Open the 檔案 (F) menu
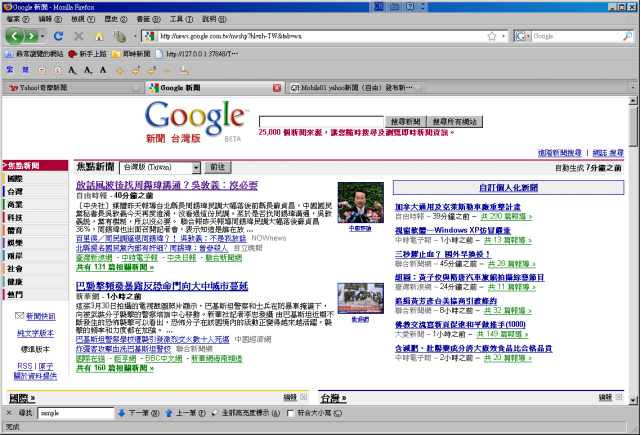This screenshot has width=641, height=435. [18, 19]
